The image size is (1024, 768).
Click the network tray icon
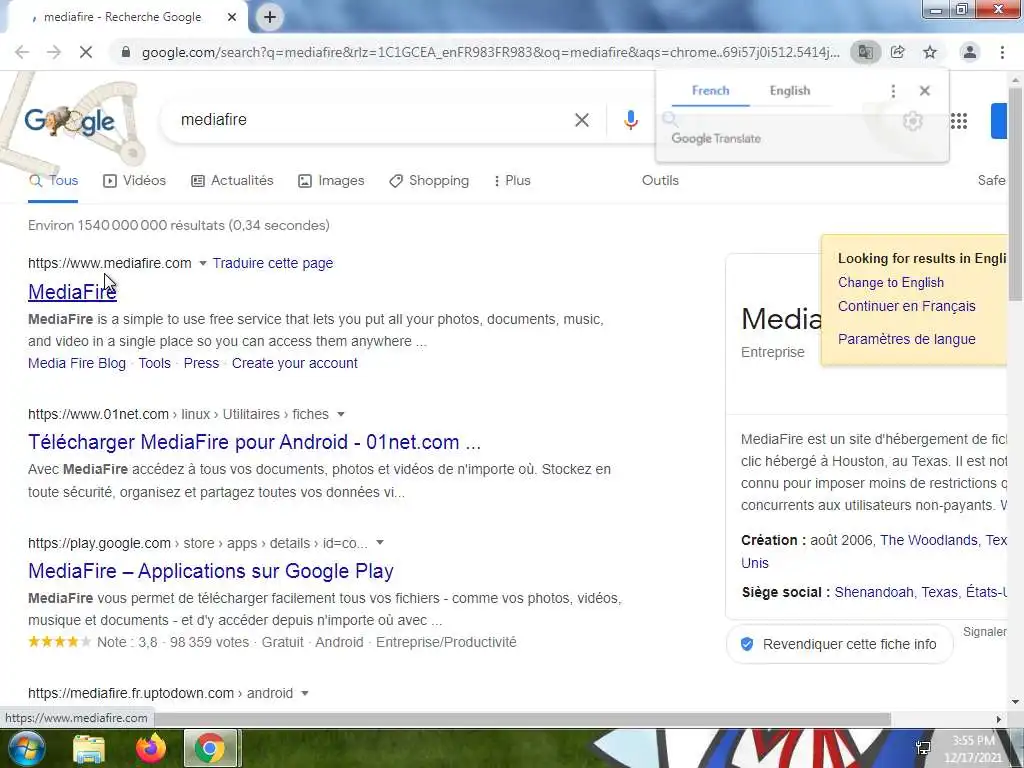point(923,748)
